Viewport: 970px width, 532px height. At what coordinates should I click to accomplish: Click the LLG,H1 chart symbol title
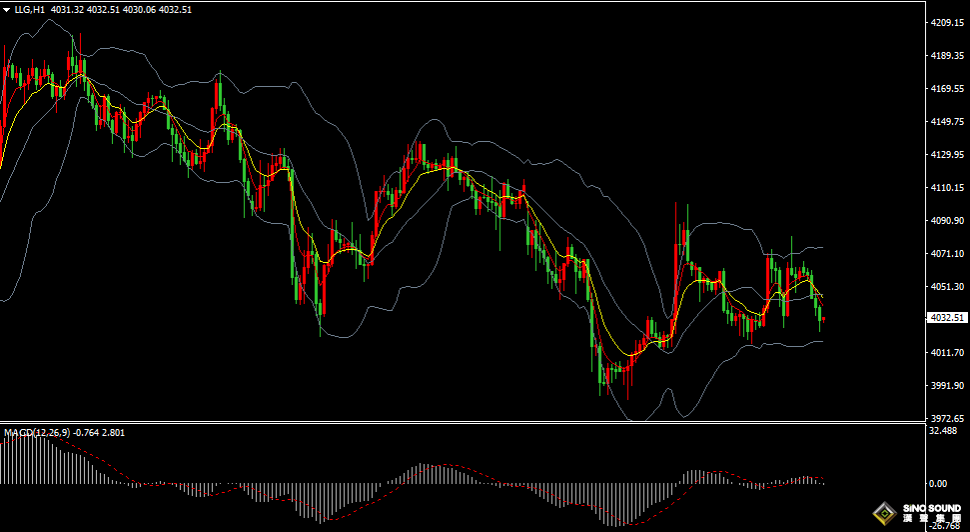[30, 10]
